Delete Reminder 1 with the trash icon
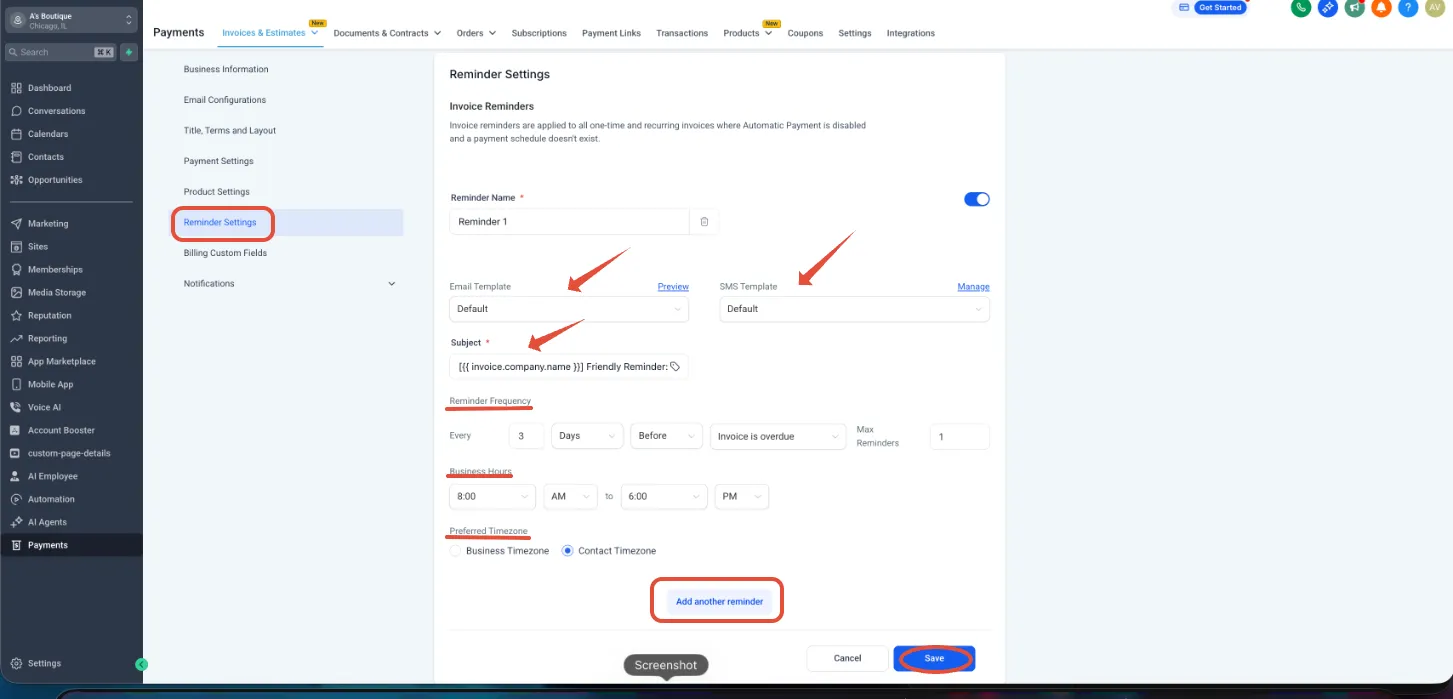This screenshot has width=1453, height=699. coord(704,222)
